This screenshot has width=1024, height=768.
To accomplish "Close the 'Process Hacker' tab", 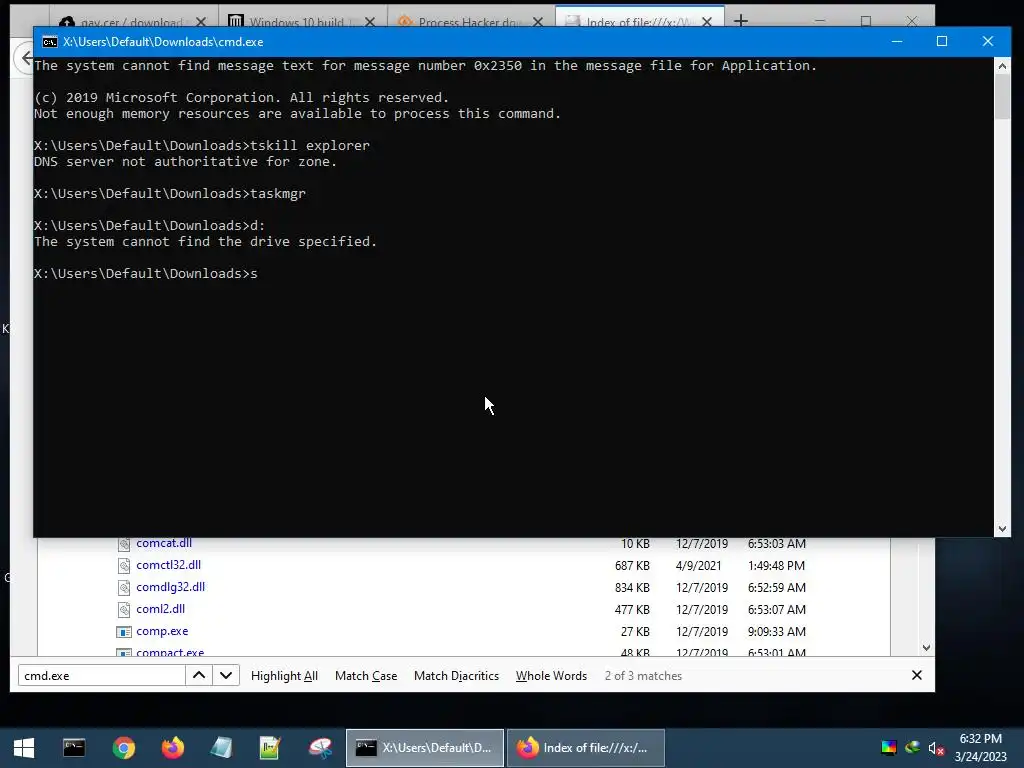I will coord(537,22).
